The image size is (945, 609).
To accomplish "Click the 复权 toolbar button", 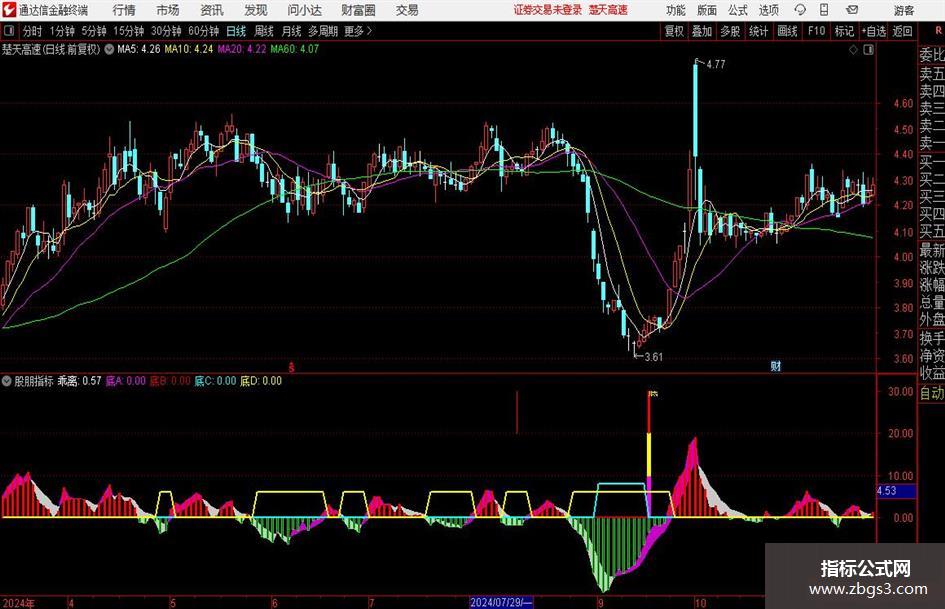I will (674, 31).
